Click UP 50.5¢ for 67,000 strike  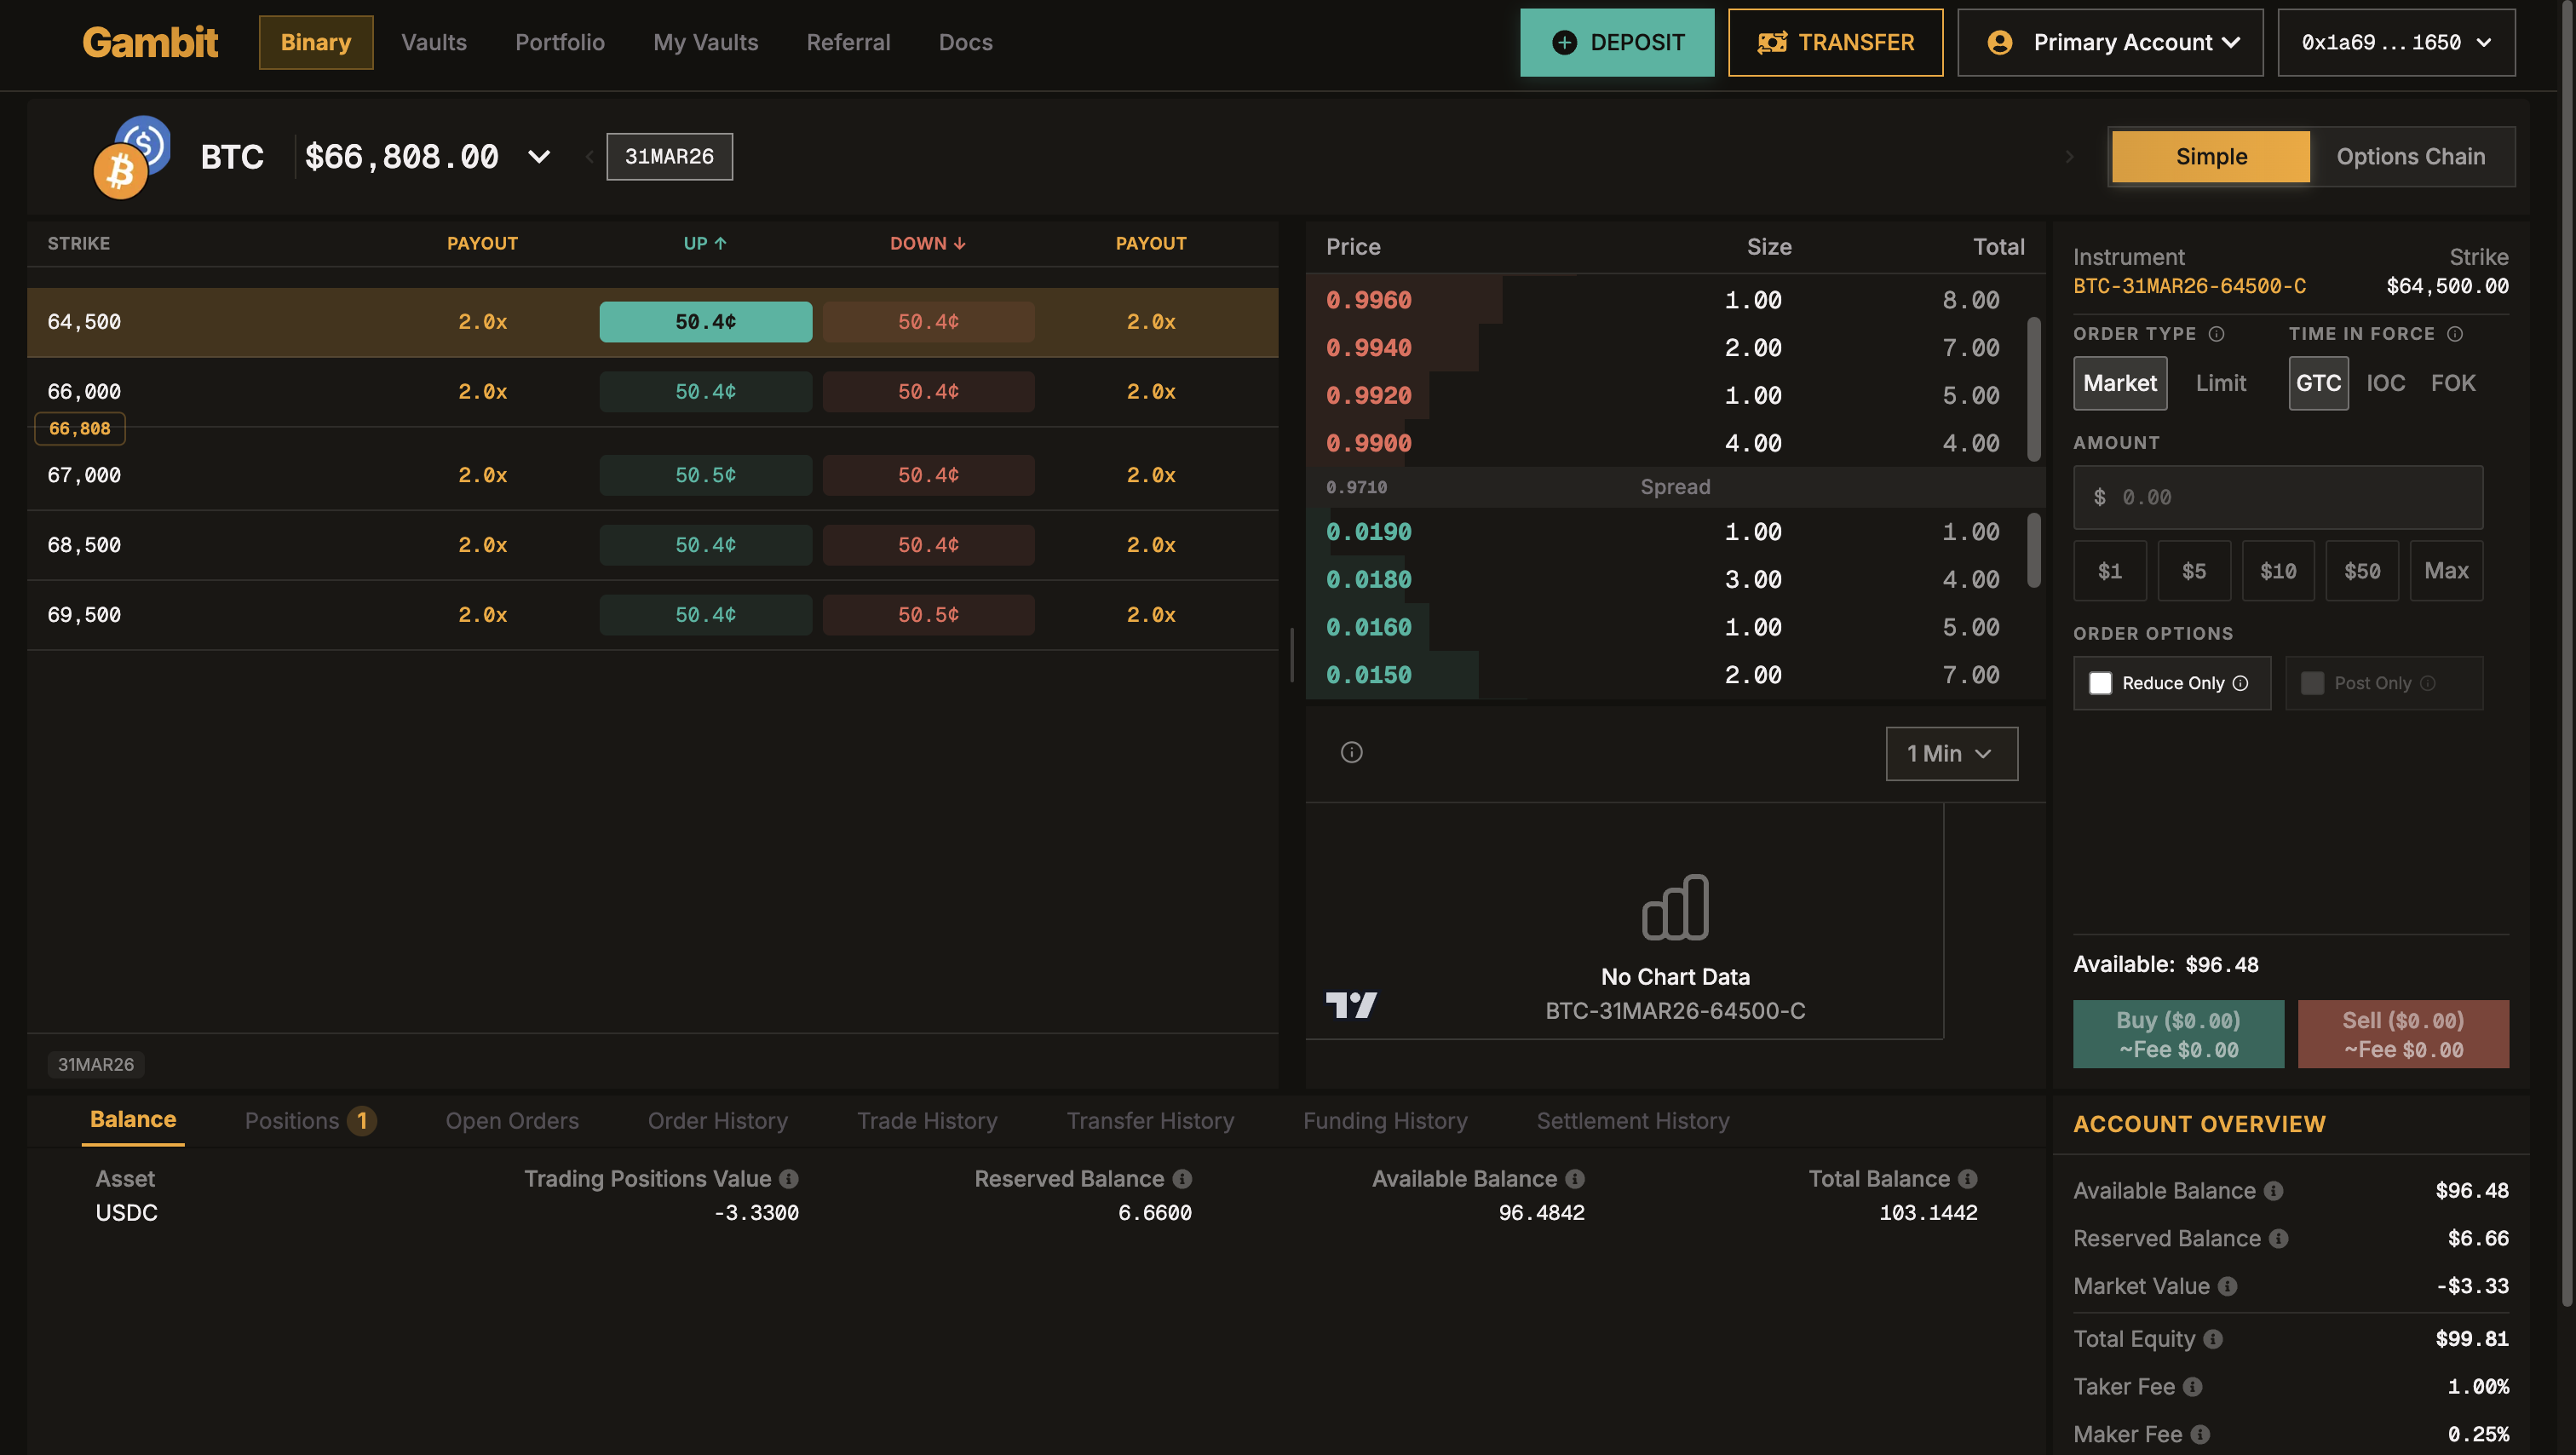tap(705, 475)
